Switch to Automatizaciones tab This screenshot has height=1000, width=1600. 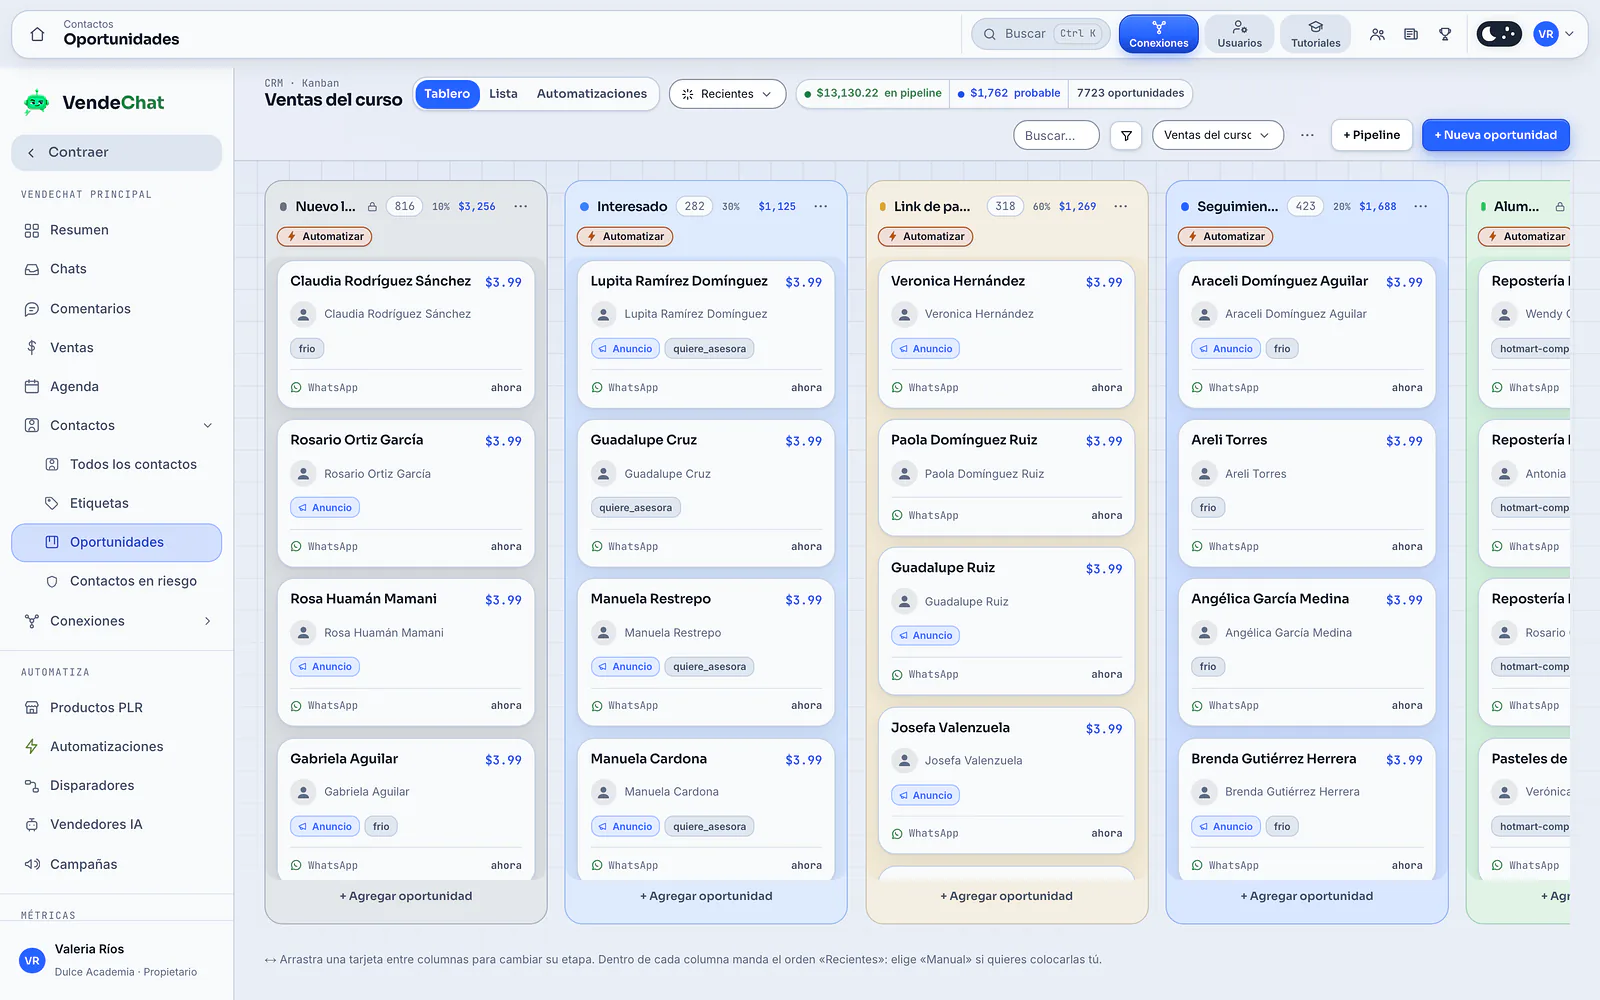tap(592, 94)
